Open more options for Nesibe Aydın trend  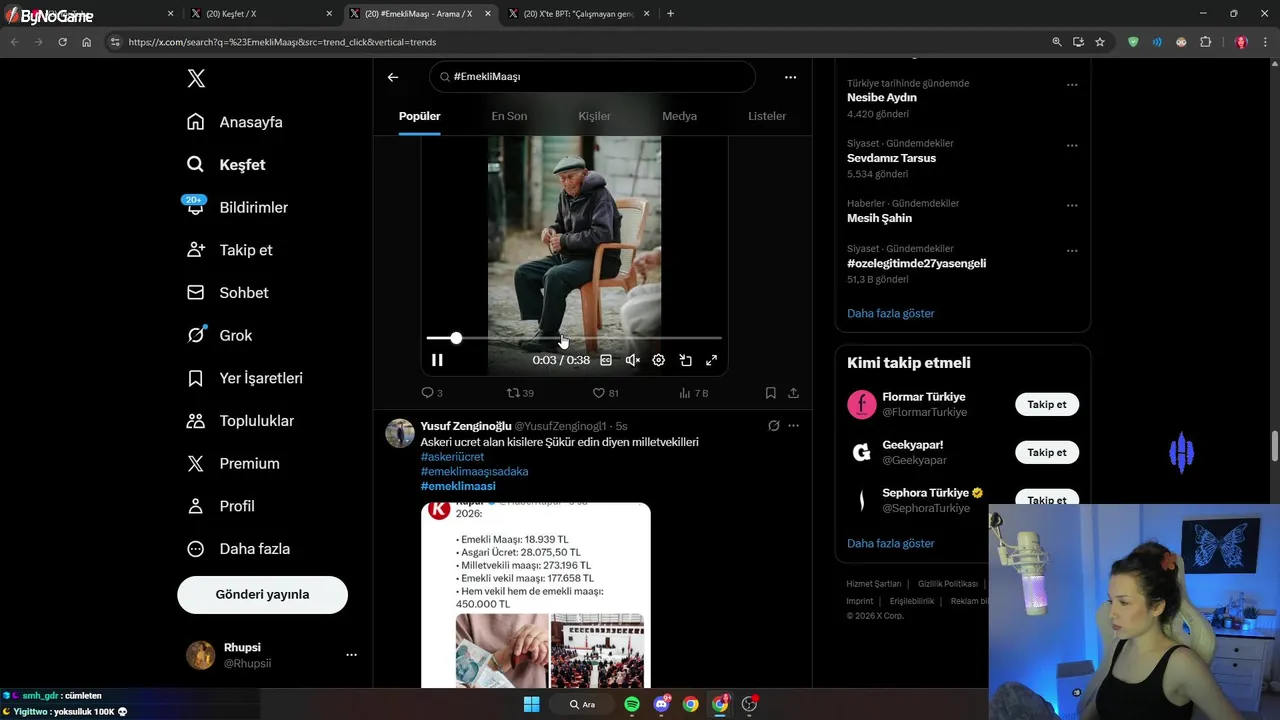pos(1072,85)
